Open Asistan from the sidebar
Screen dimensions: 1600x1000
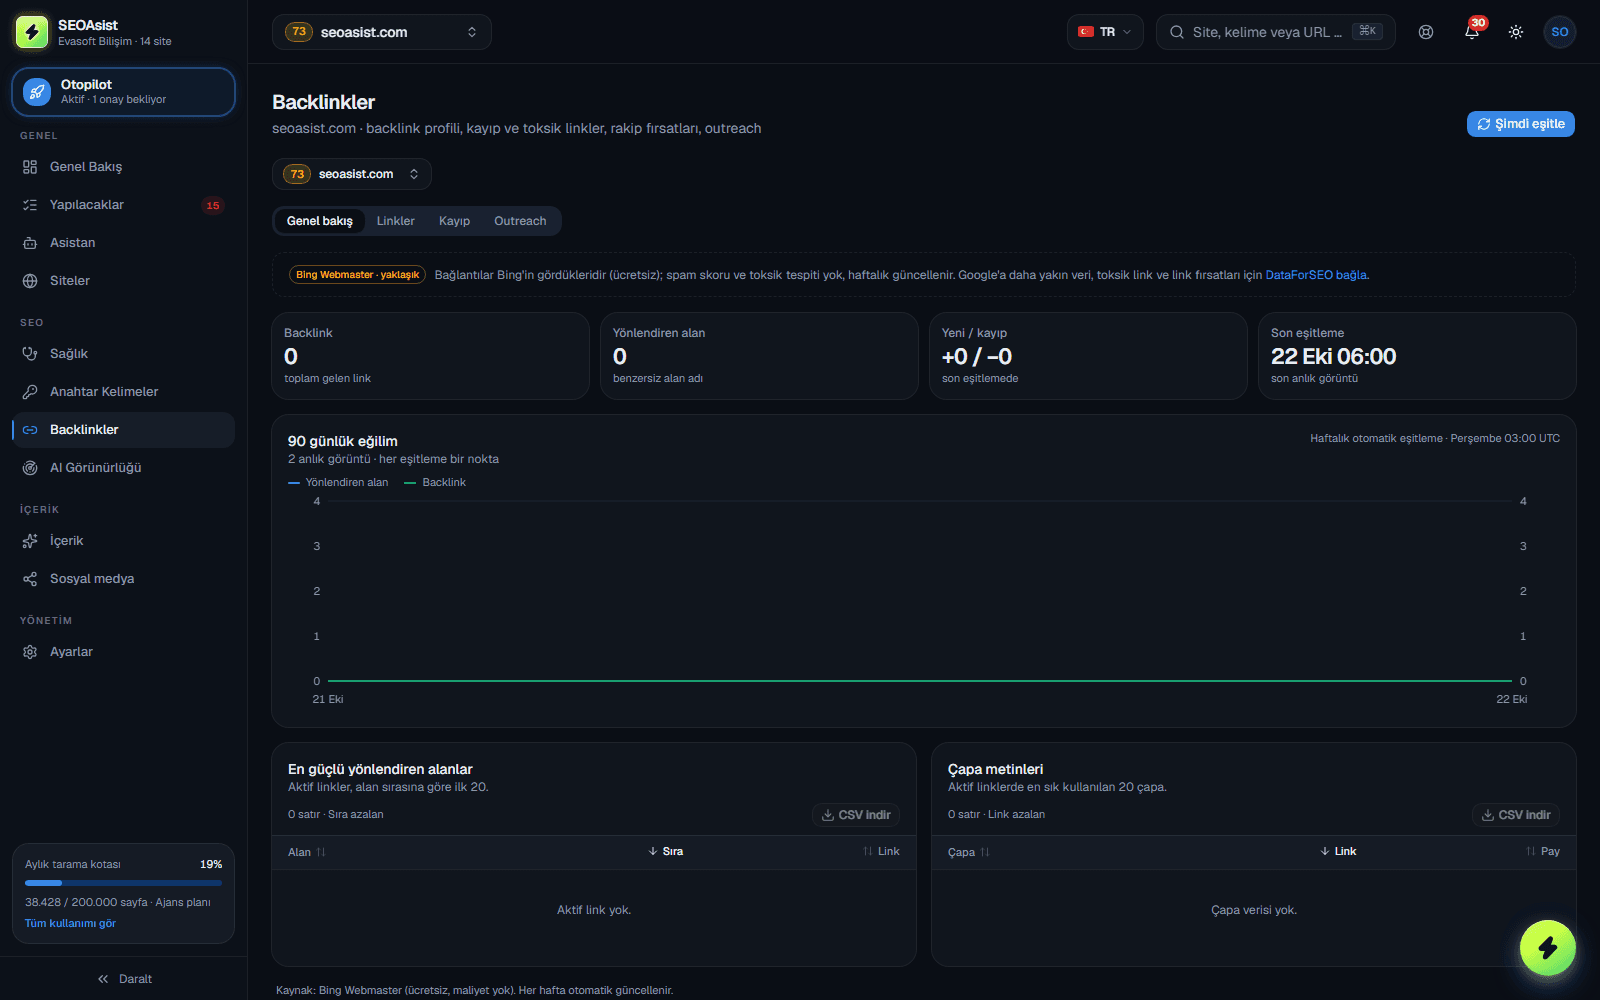point(123,243)
